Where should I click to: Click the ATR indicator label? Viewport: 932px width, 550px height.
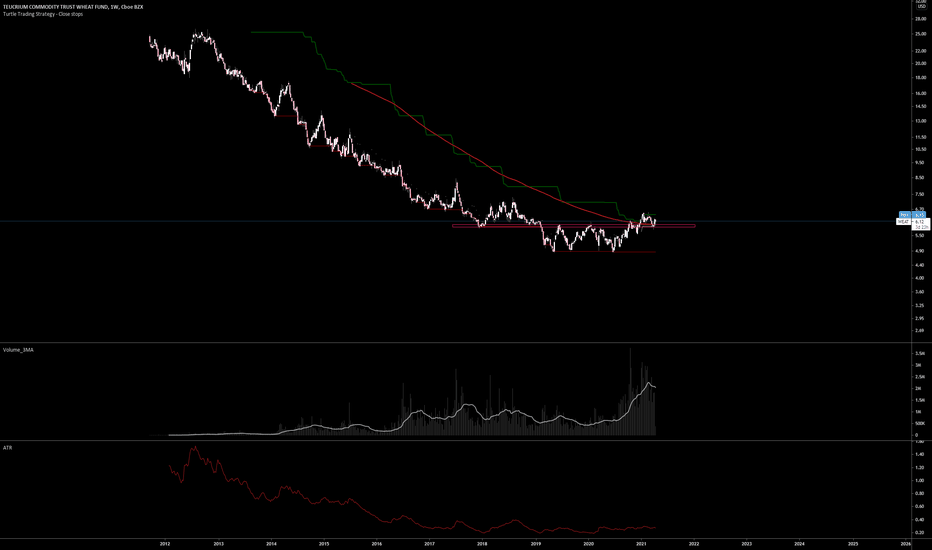tap(7, 447)
